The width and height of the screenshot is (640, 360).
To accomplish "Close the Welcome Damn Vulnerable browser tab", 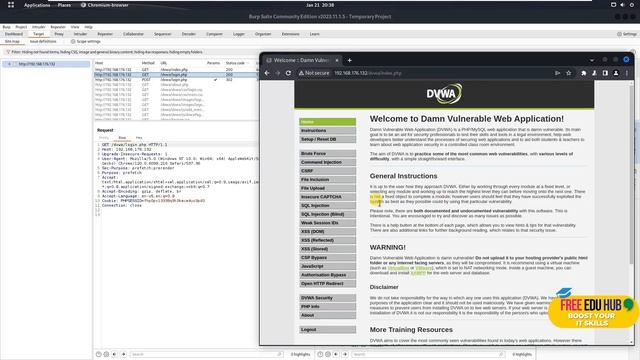I will click(x=337, y=60).
